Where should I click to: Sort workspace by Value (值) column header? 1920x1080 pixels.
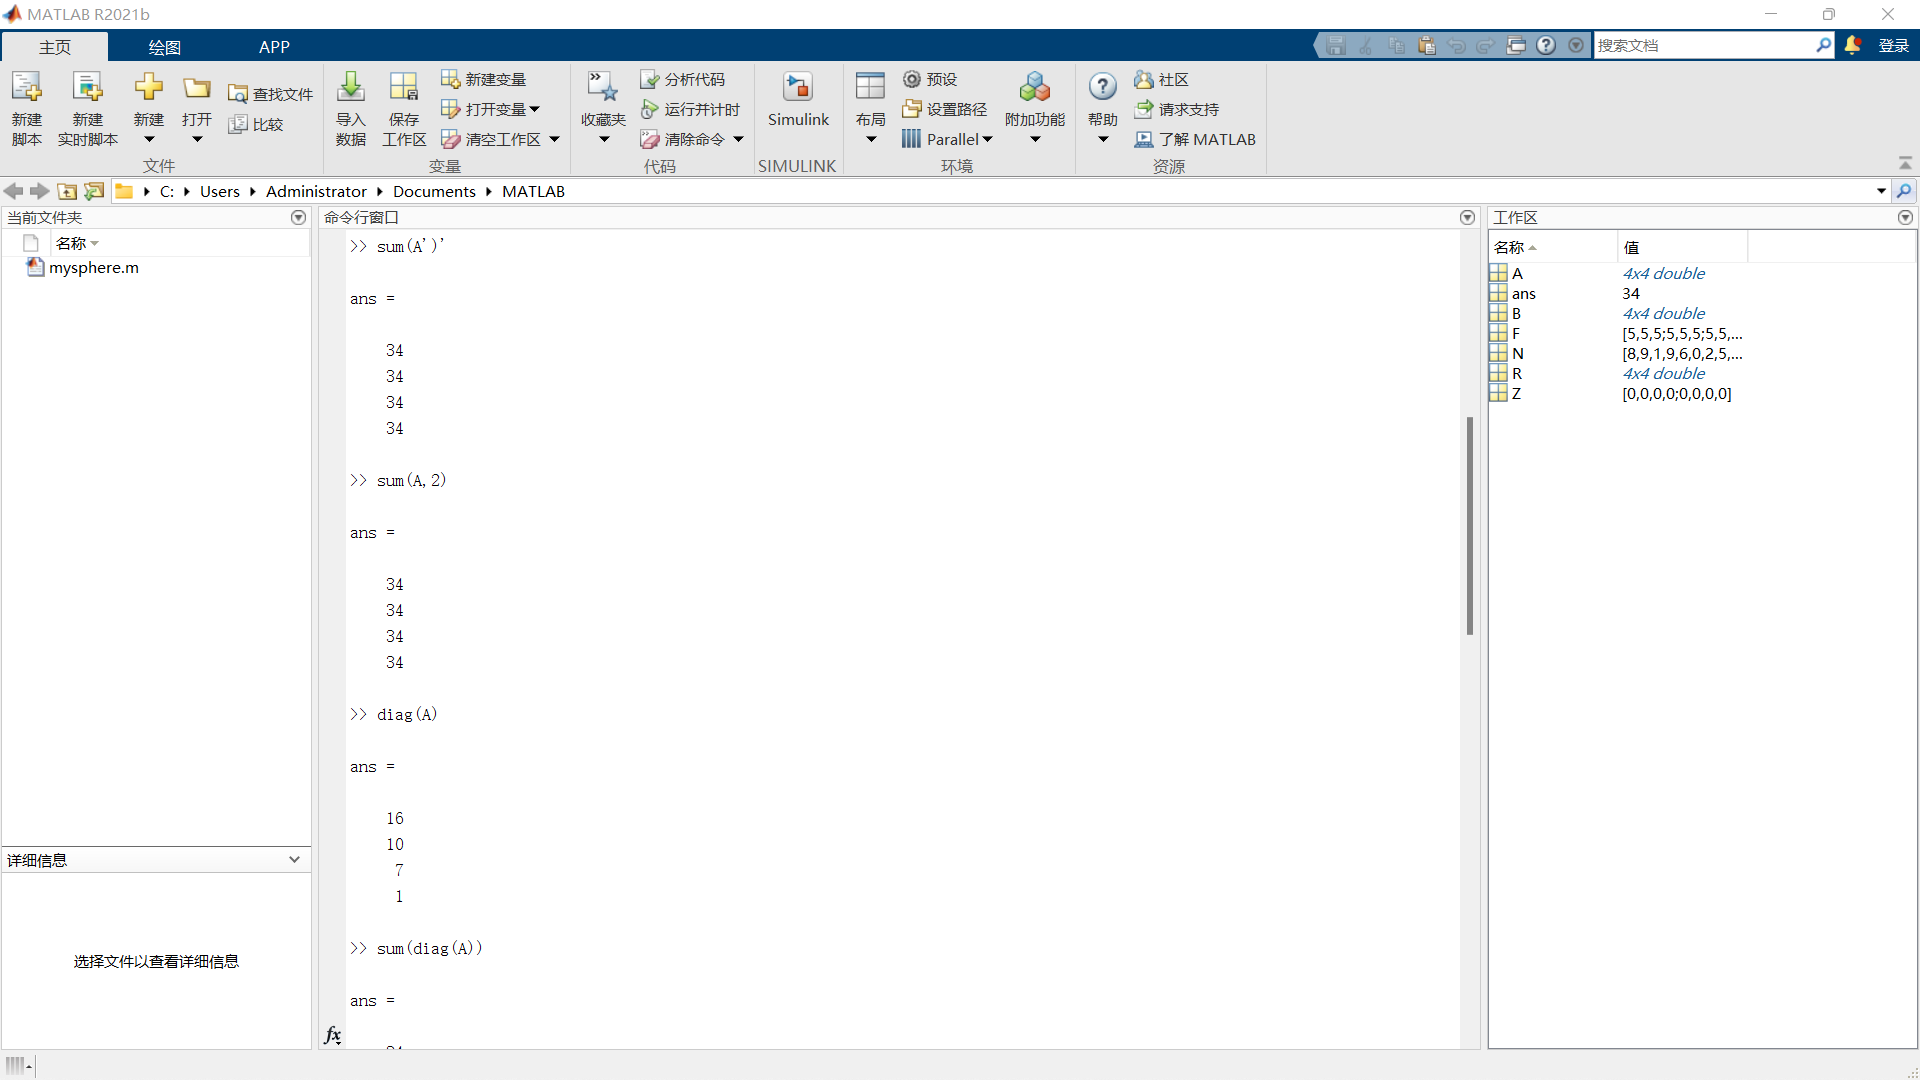tap(1682, 247)
